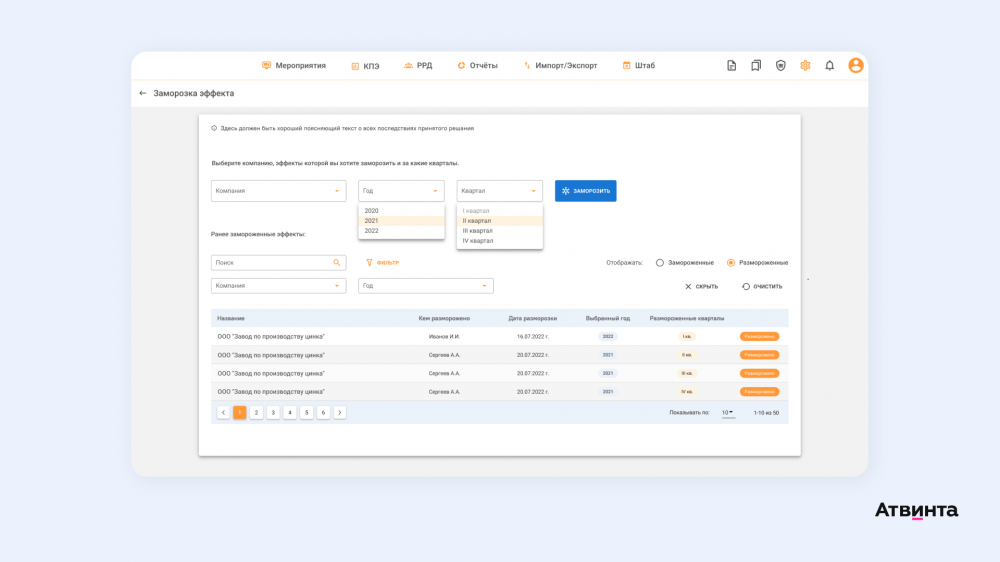Click the Фильтр button
This screenshot has height=562, width=1000.
click(x=383, y=263)
